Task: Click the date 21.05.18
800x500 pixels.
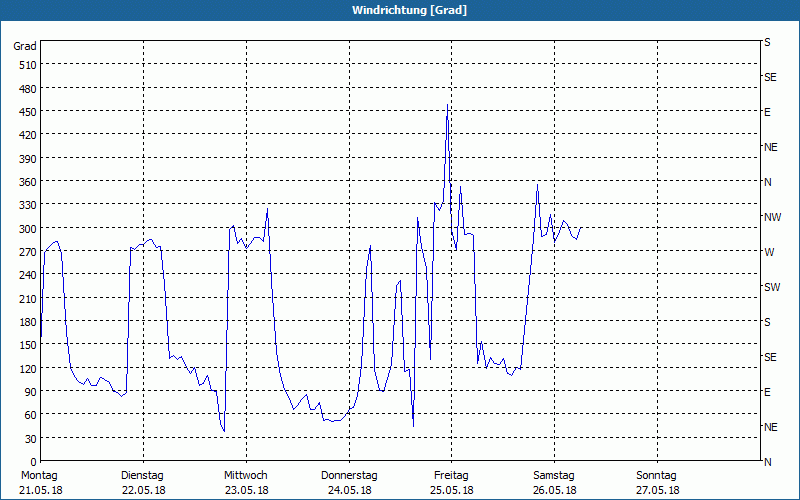Action: pos(41,491)
